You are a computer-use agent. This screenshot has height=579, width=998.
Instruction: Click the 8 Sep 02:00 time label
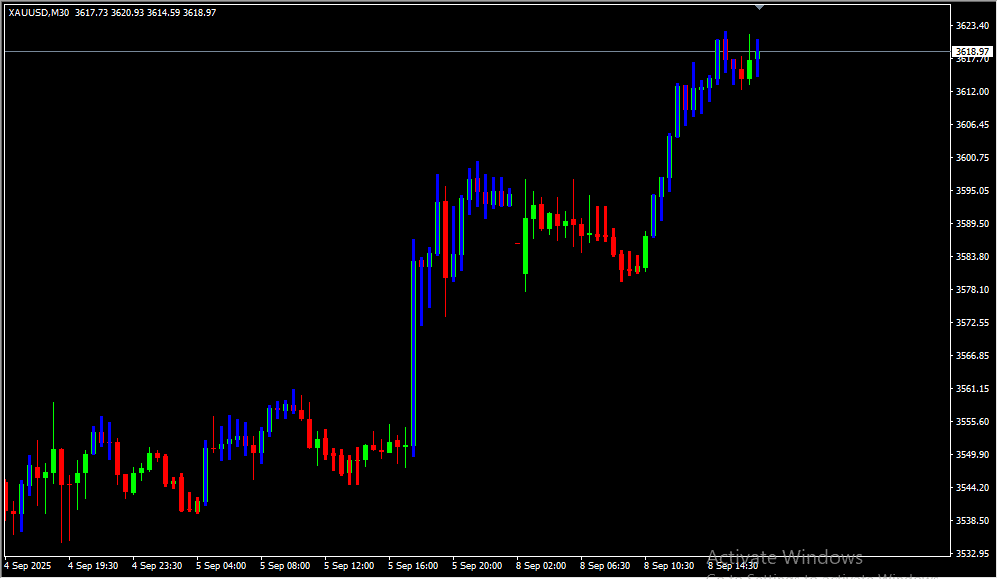pos(541,566)
